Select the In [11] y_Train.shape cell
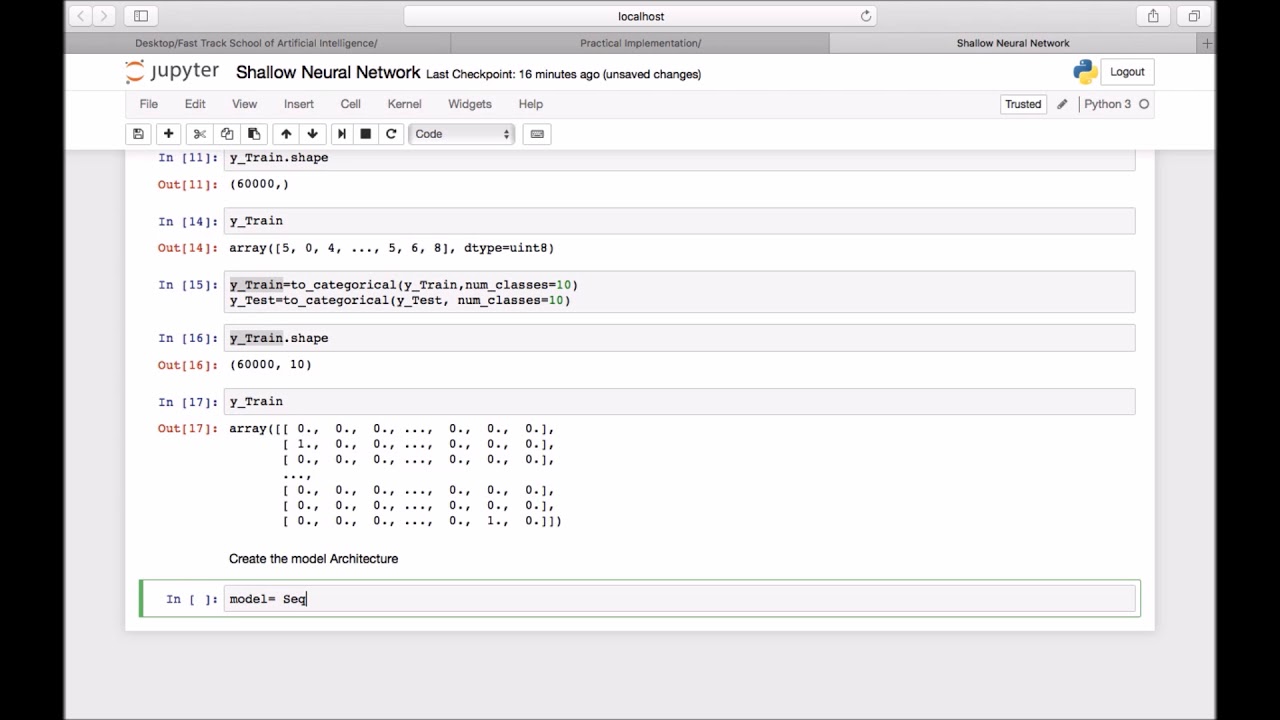 pos(680,159)
